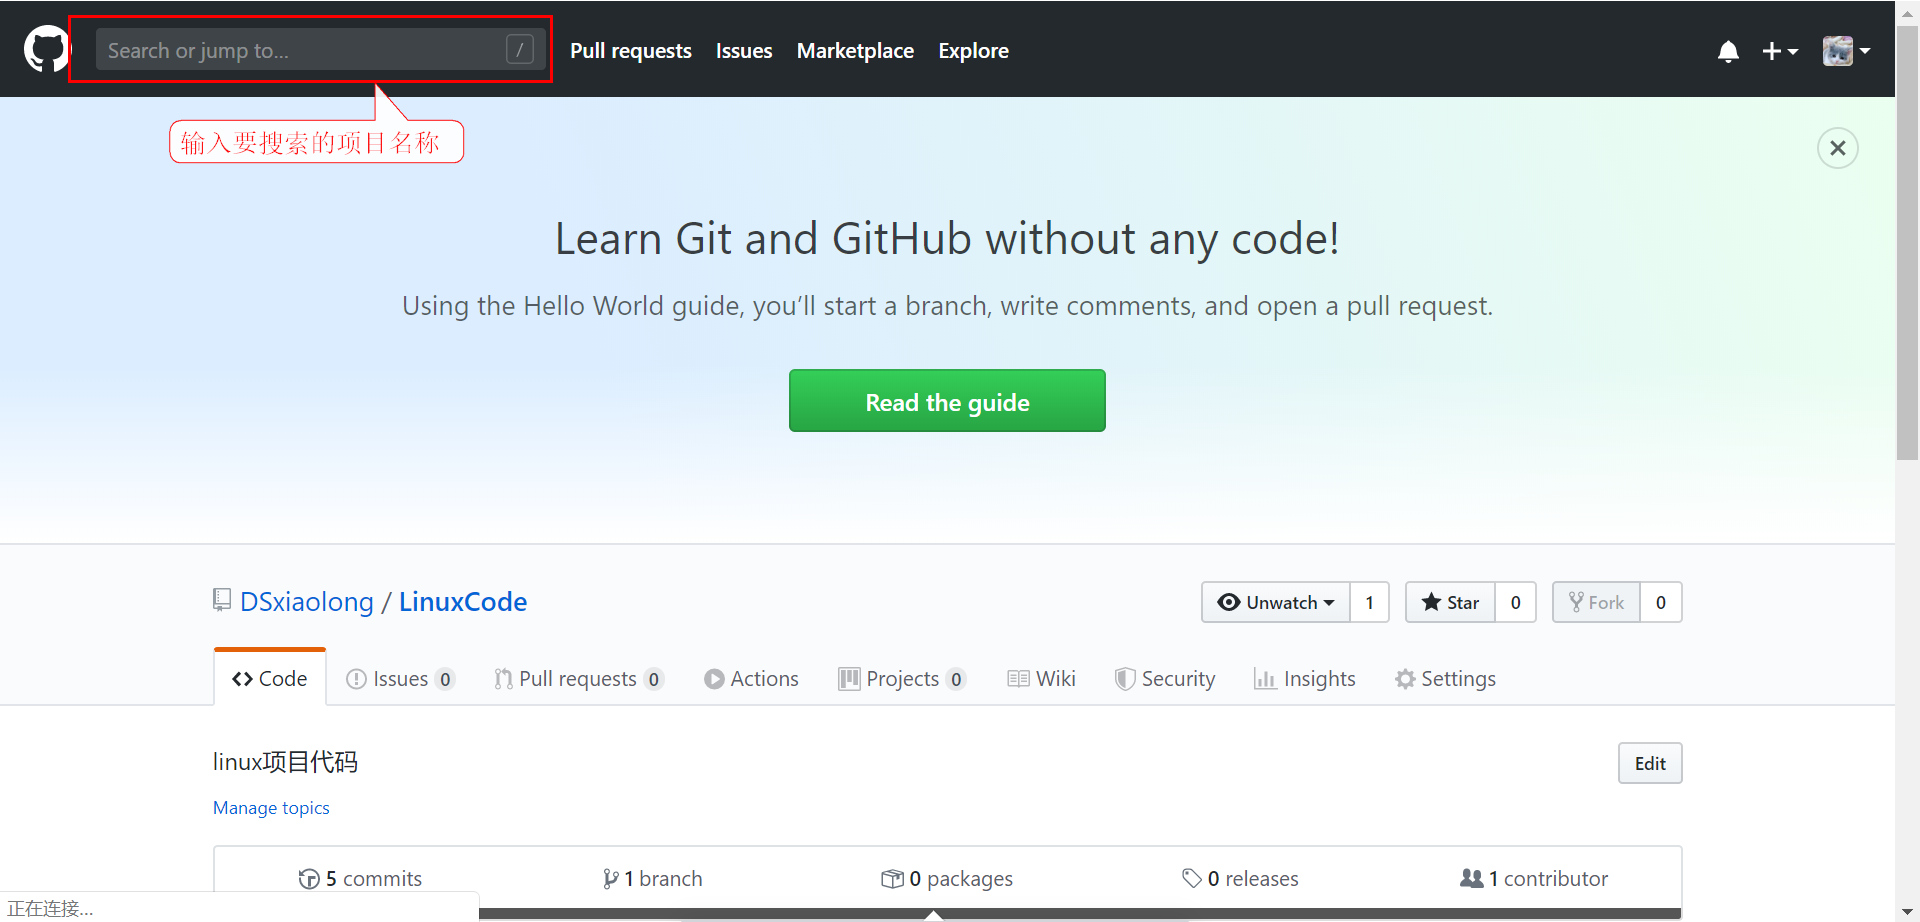Open Issues in the top navigation
Image resolution: width=1920 pixels, height=922 pixels.
pos(744,51)
